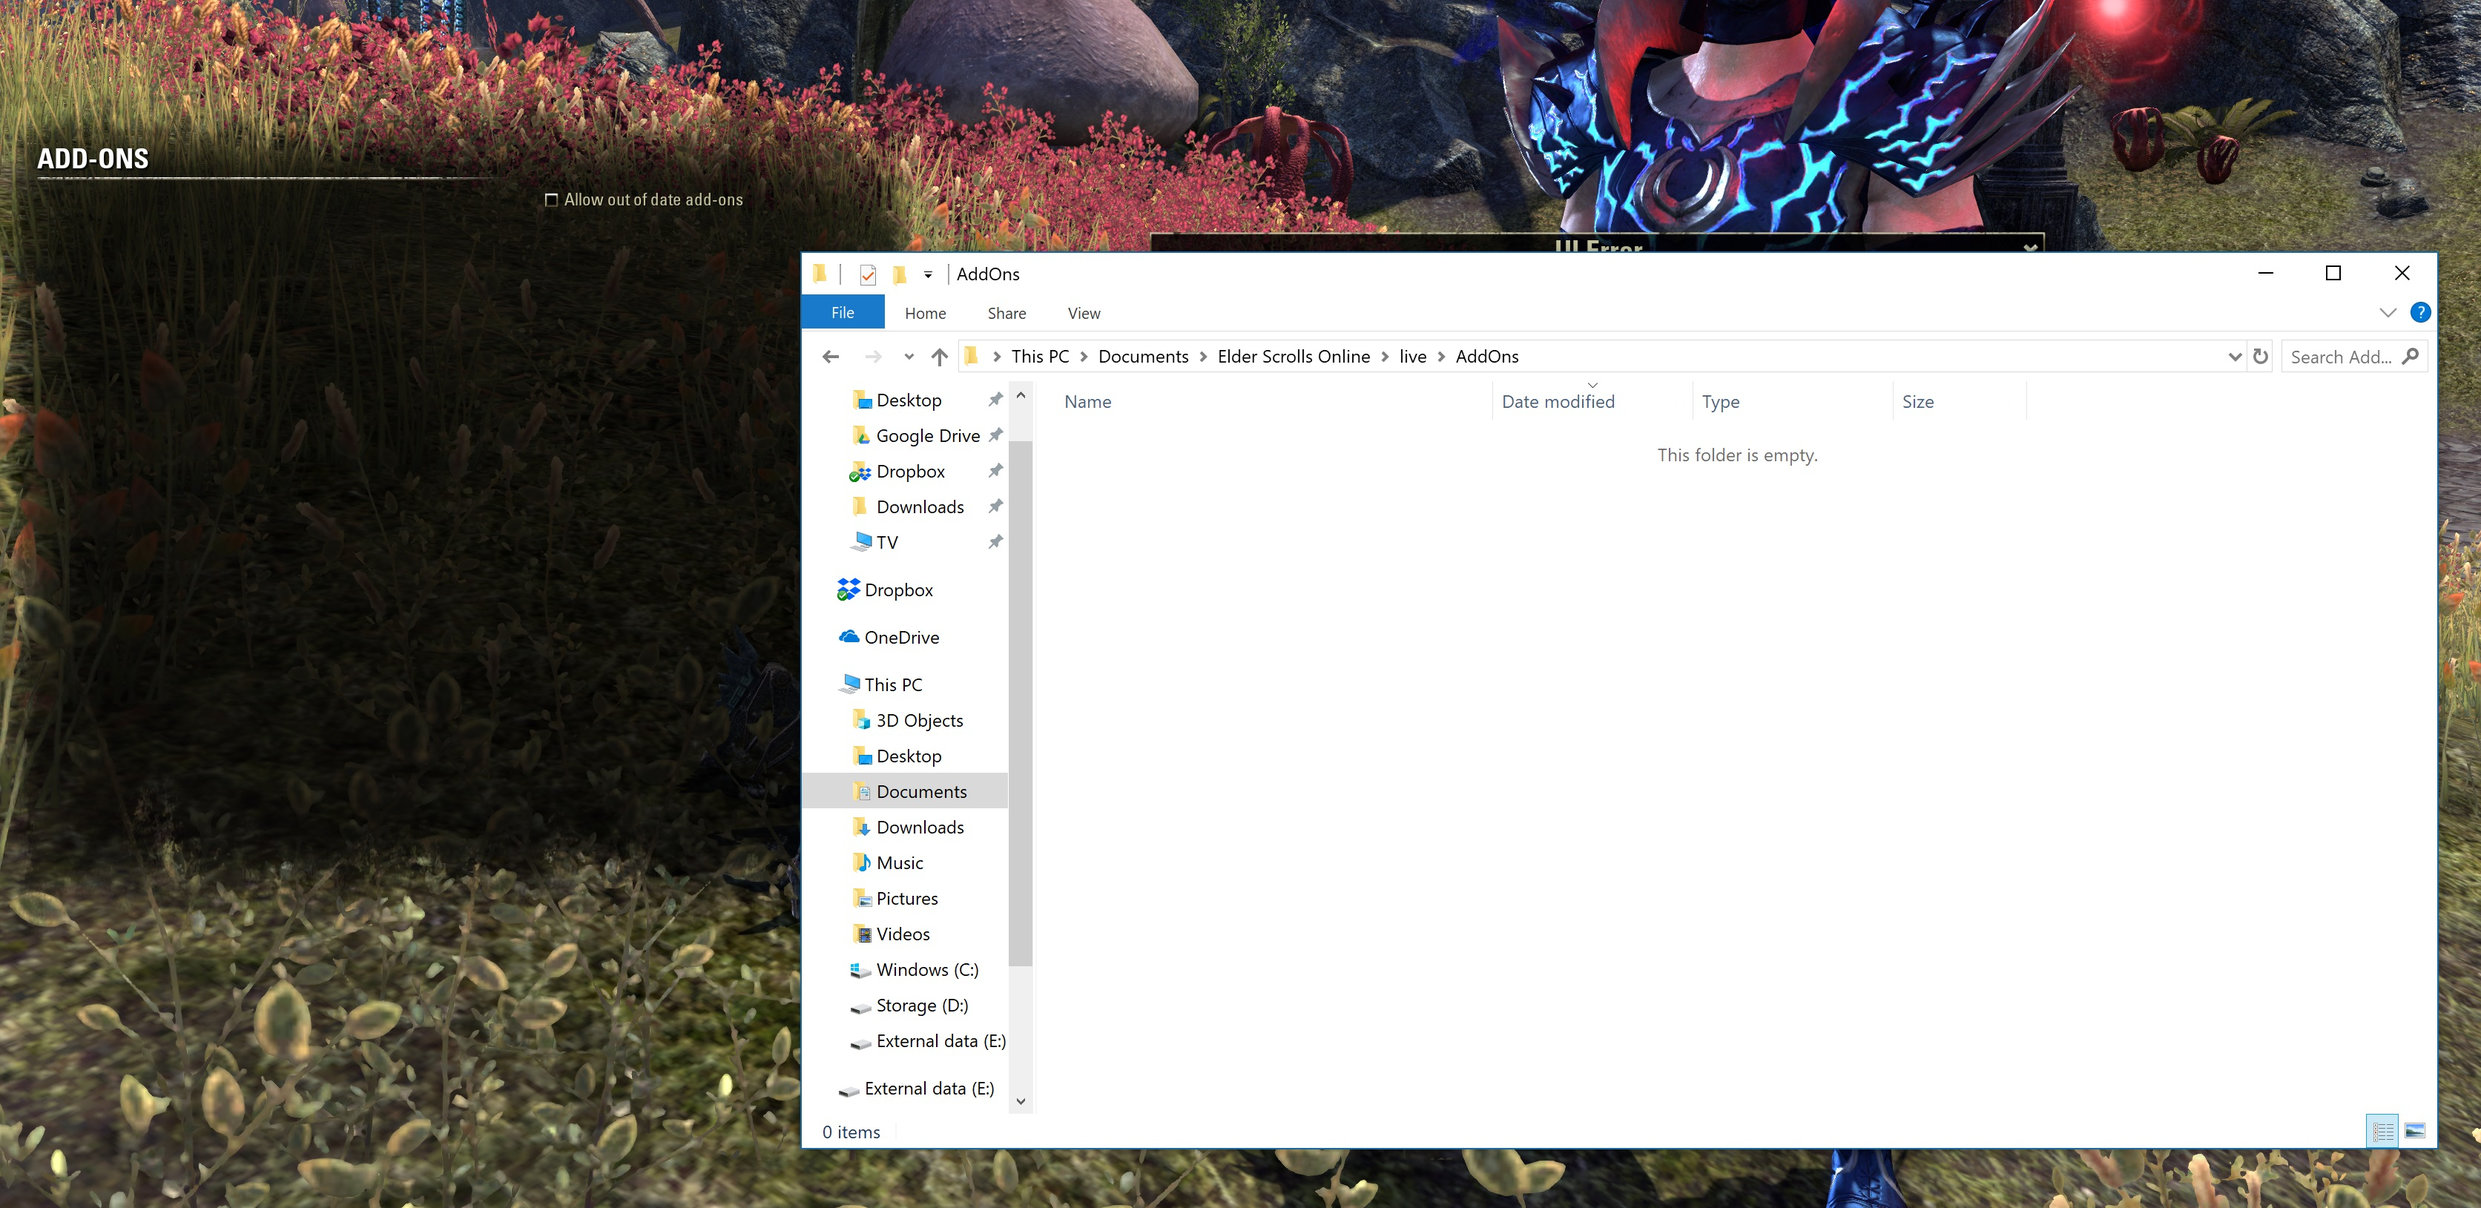Viewport: 2481px width, 1208px height.
Task: Click the Back navigation arrow
Action: point(830,357)
